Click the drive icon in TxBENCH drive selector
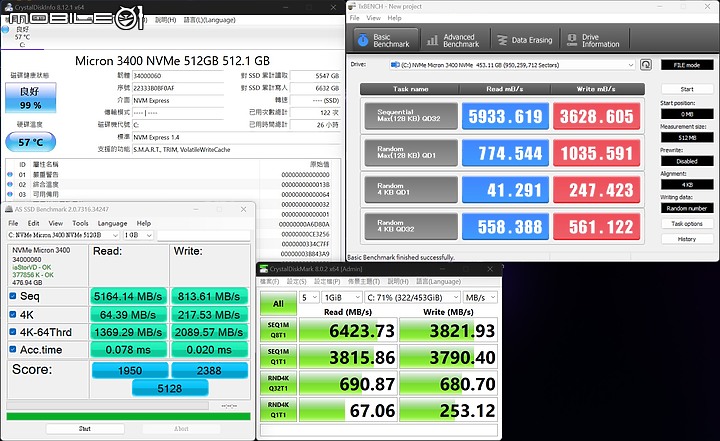 point(394,65)
